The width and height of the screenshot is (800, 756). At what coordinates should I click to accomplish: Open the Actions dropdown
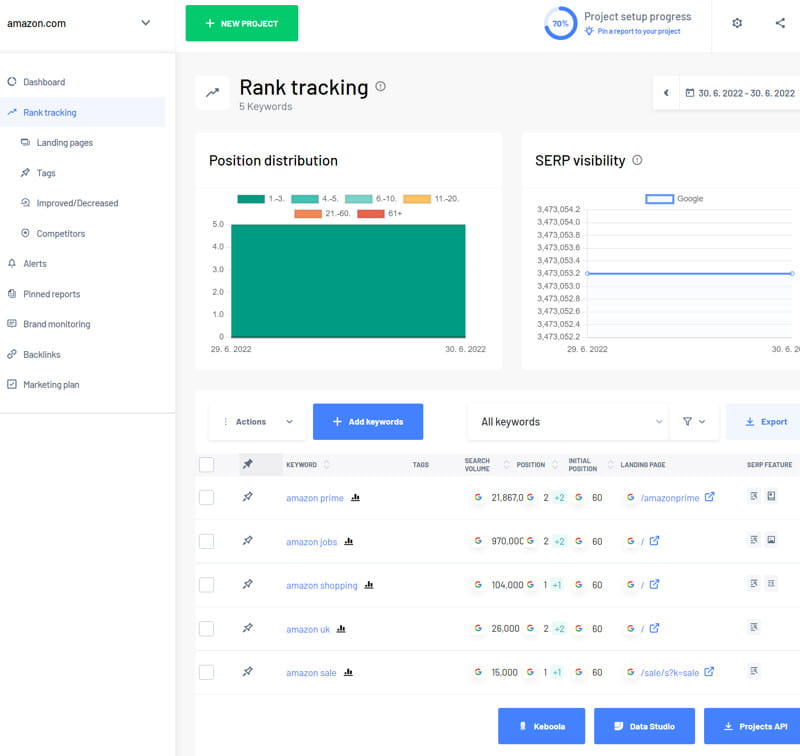(258, 422)
